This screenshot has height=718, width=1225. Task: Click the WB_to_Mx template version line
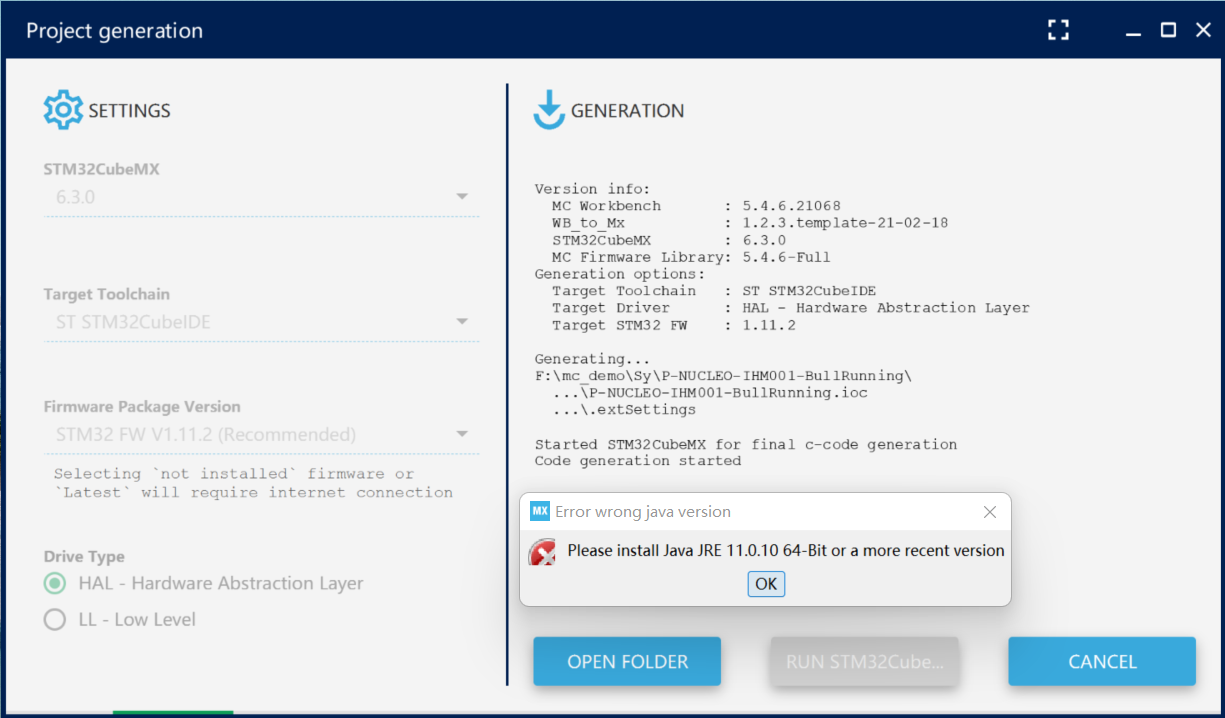click(x=750, y=223)
